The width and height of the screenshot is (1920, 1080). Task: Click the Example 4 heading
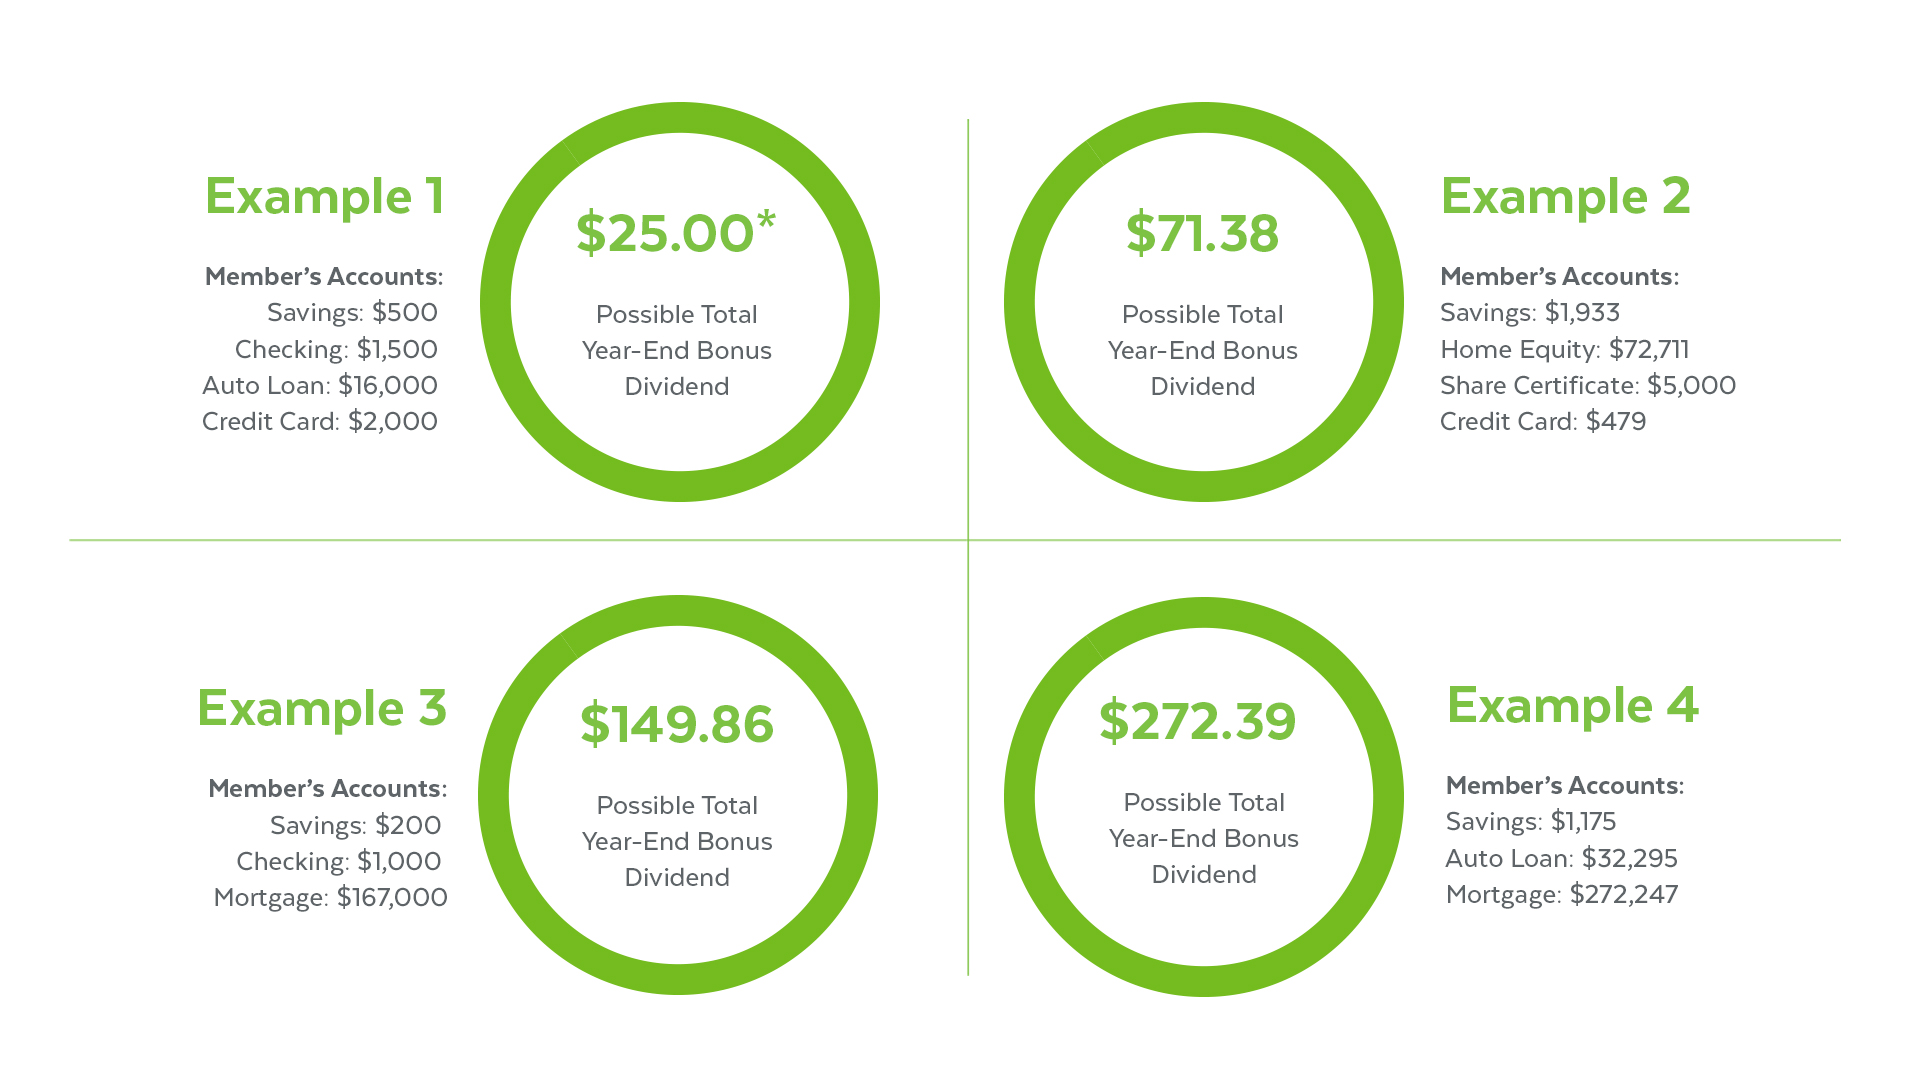[1572, 706]
